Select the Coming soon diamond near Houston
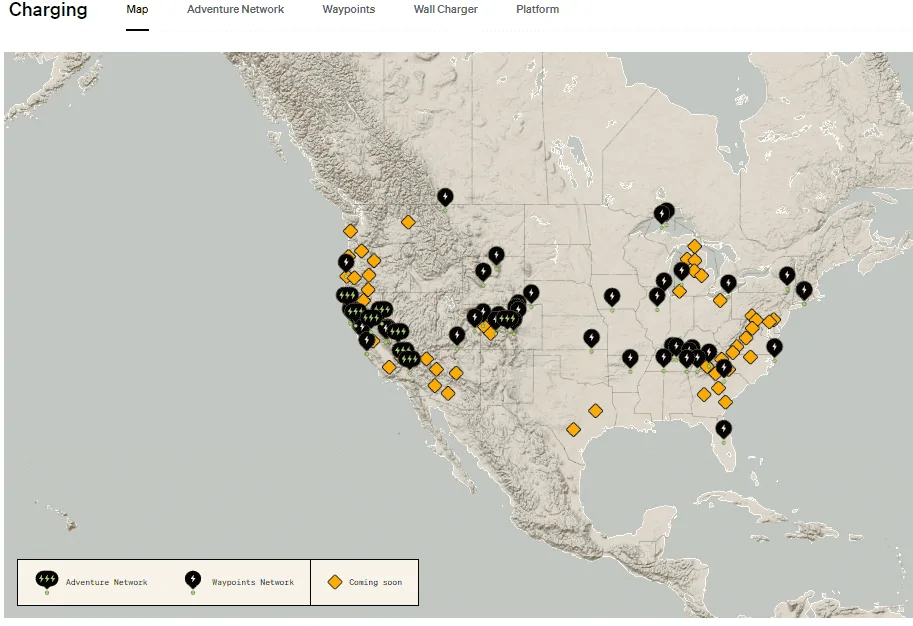The image size is (913, 626). 595,411
